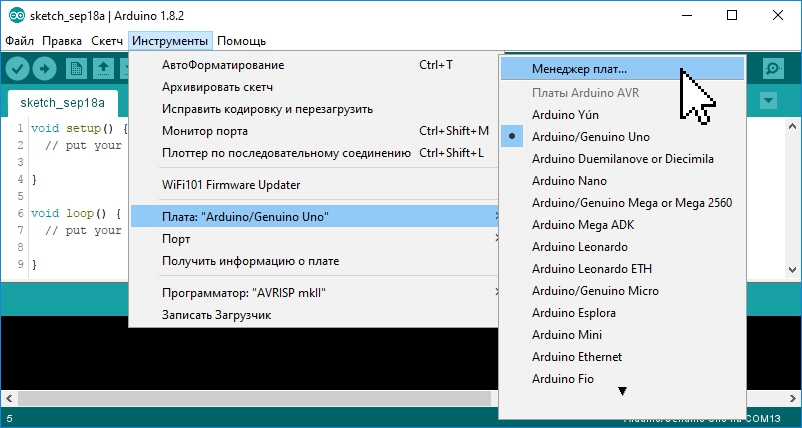
Task: Select Arduino Fio board
Action: coord(622,378)
